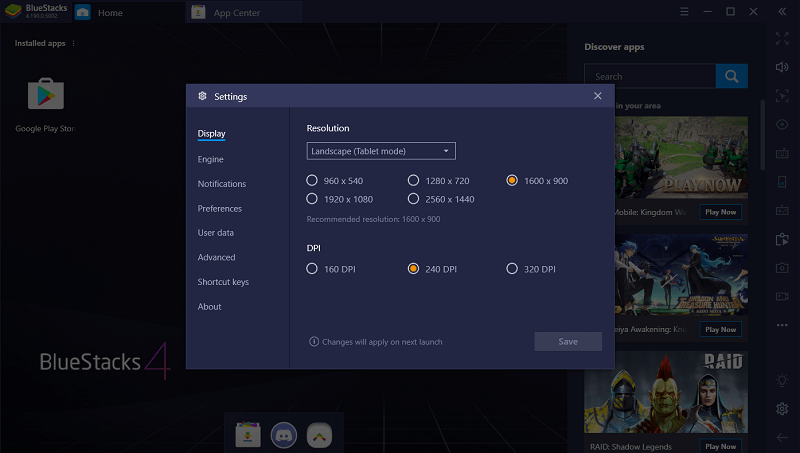
Task: Select 1600 x 900 resolution
Action: click(x=512, y=180)
